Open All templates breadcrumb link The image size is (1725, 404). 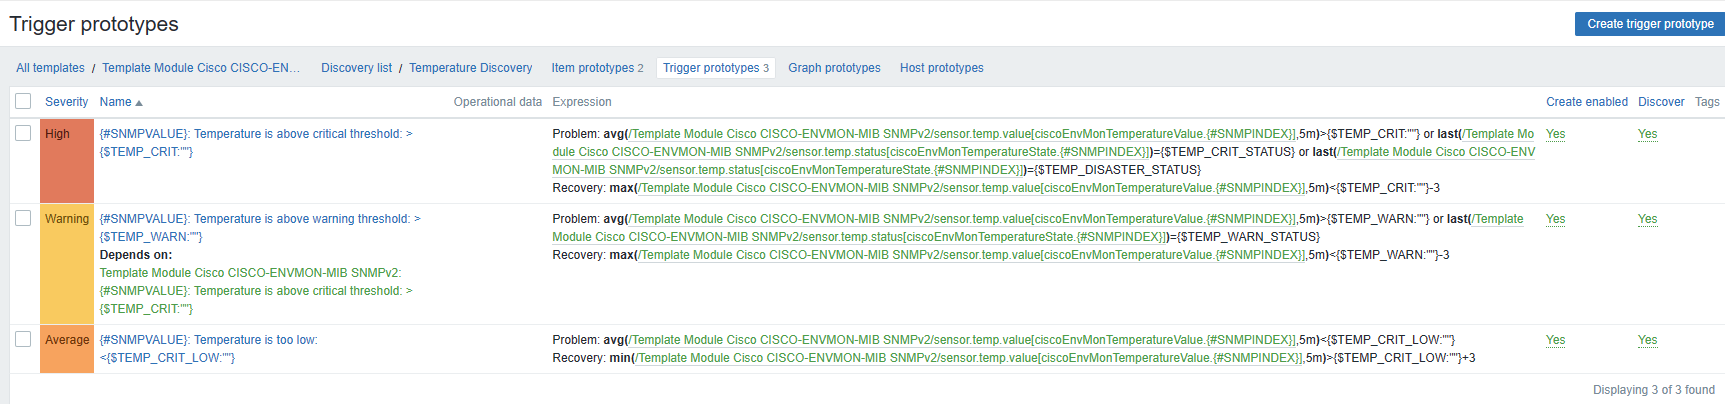(x=50, y=68)
